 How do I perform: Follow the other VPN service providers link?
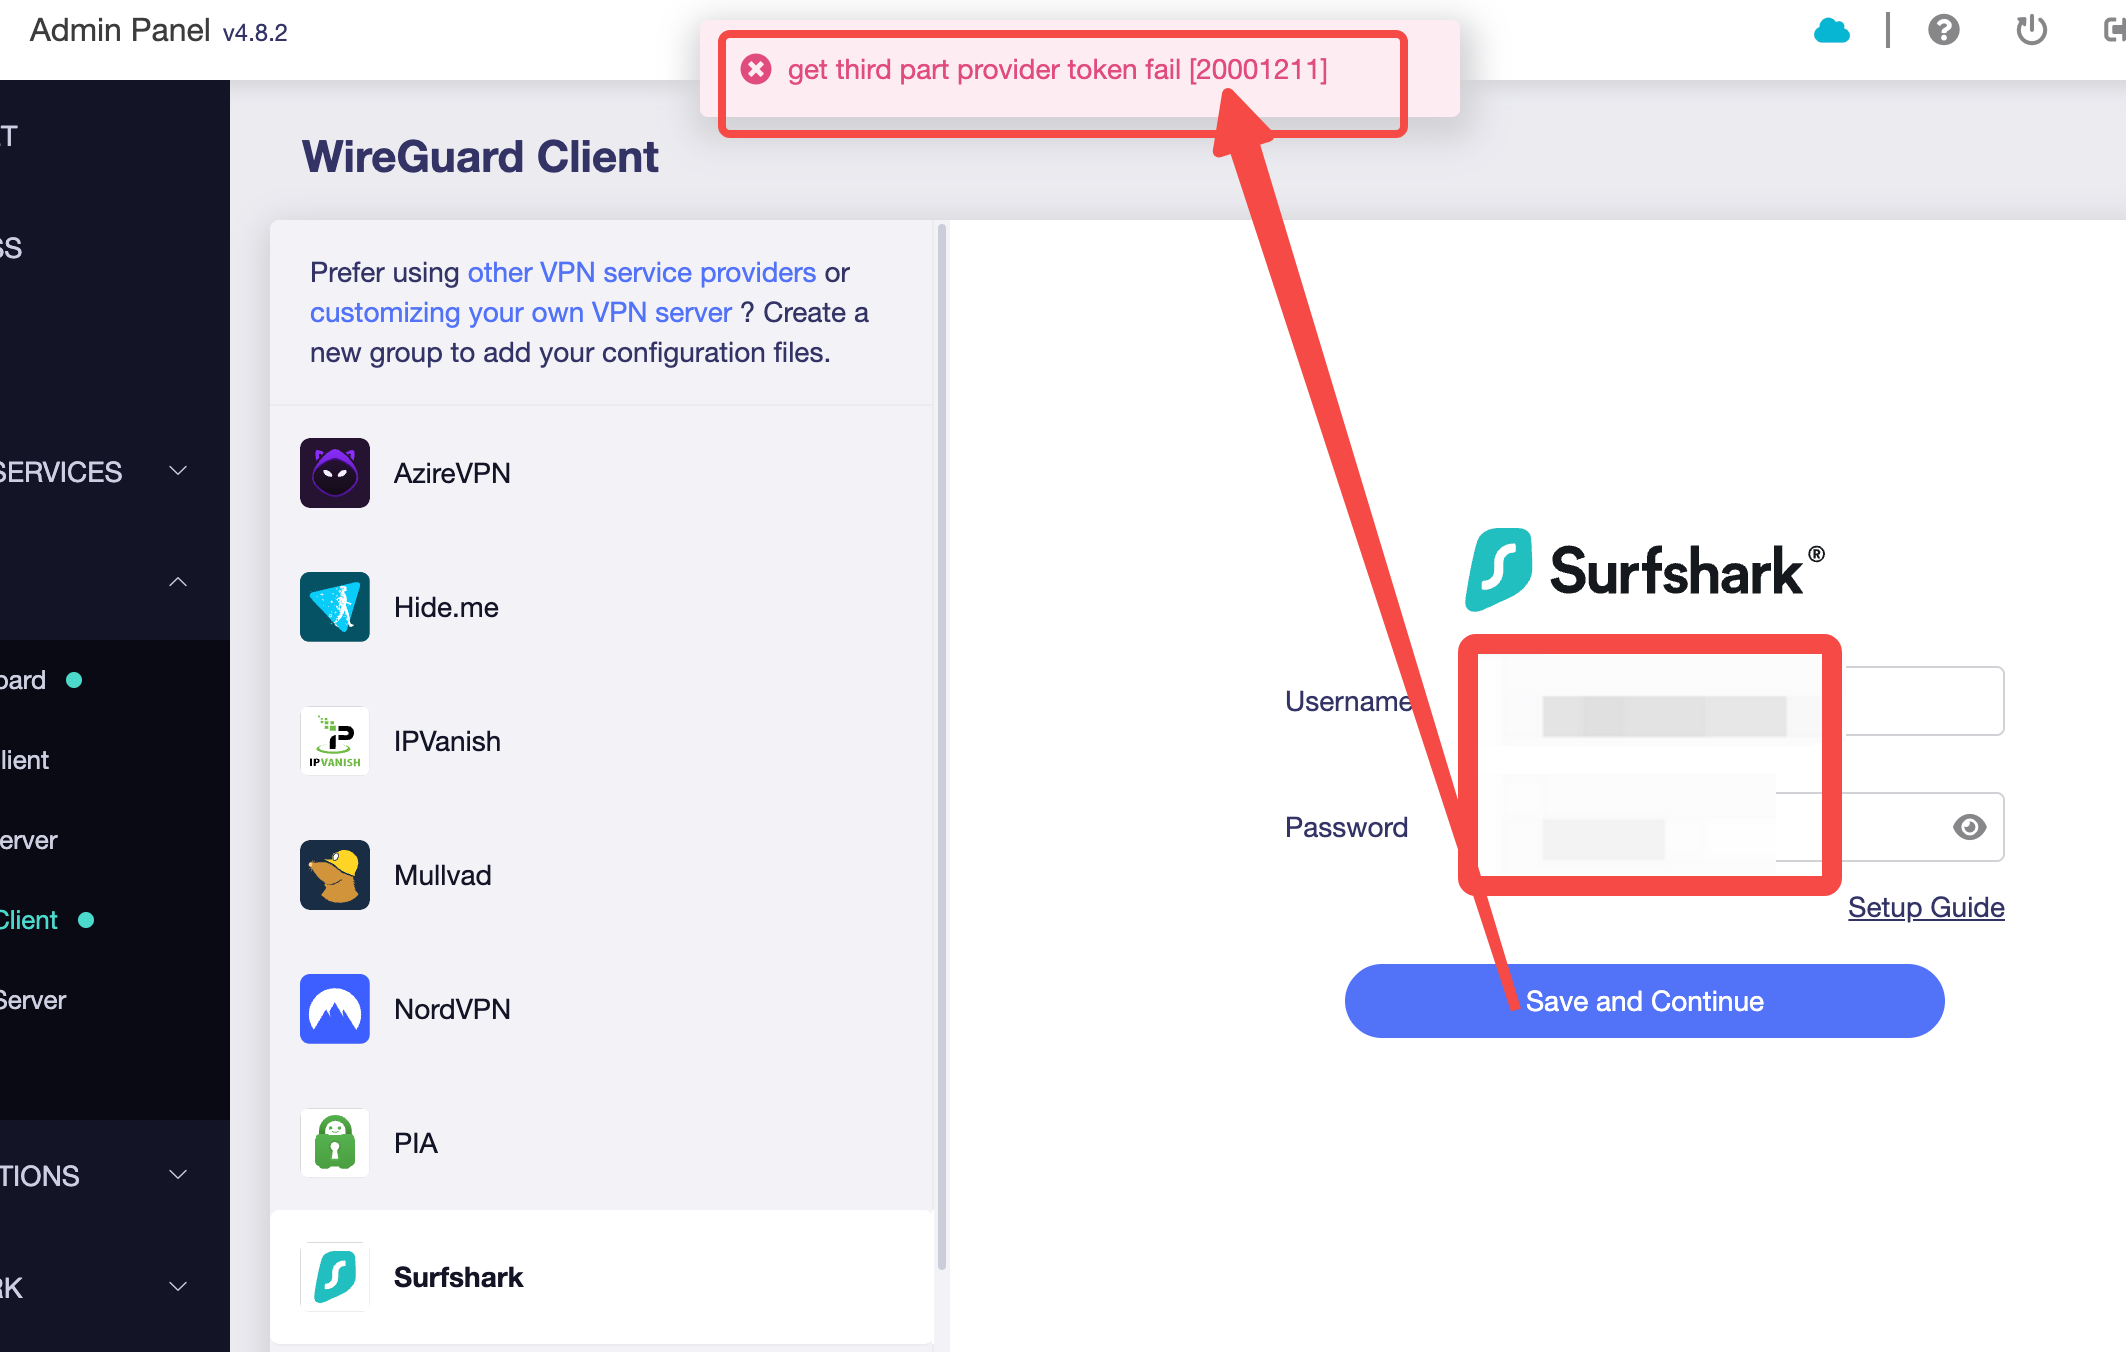641,272
